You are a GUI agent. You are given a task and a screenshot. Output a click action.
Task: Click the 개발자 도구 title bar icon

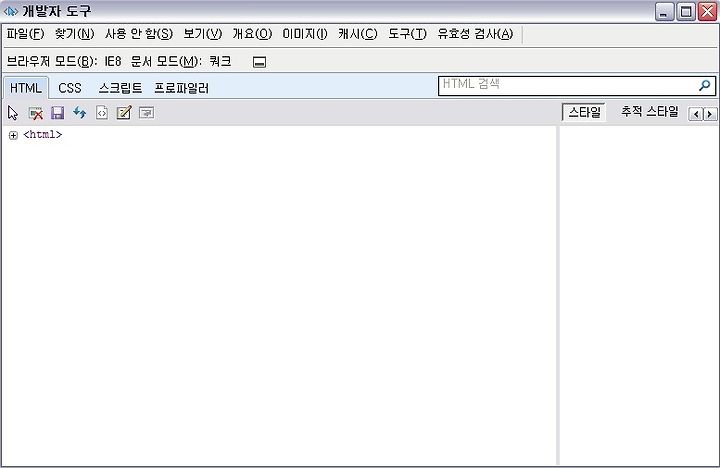pyautogui.click(x=11, y=11)
